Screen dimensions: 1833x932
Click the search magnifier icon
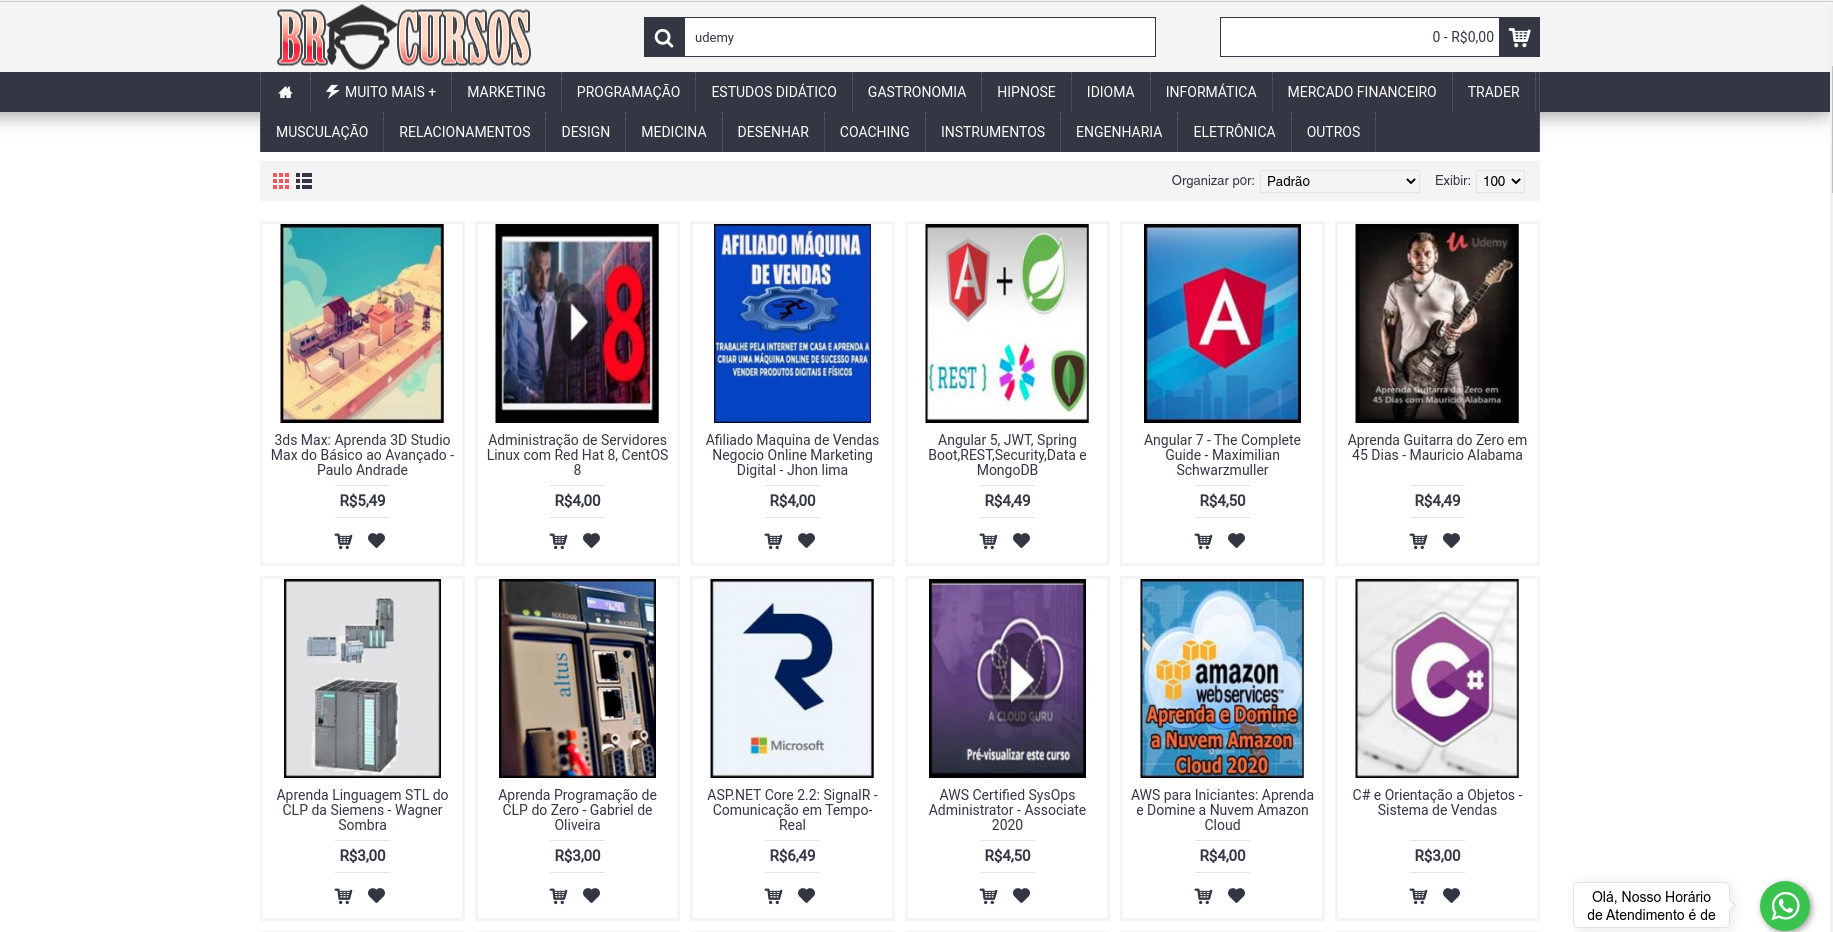click(x=664, y=37)
